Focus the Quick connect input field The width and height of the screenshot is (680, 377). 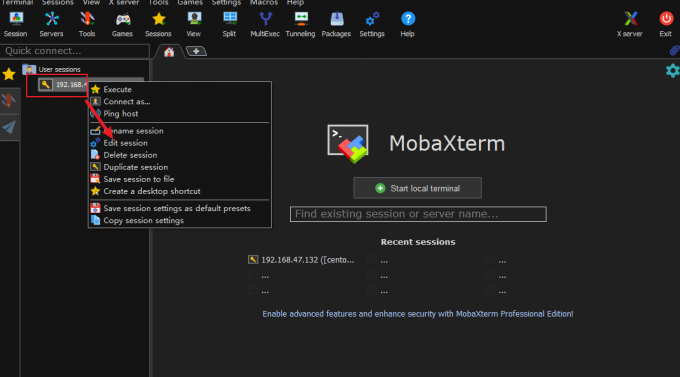click(x=75, y=51)
